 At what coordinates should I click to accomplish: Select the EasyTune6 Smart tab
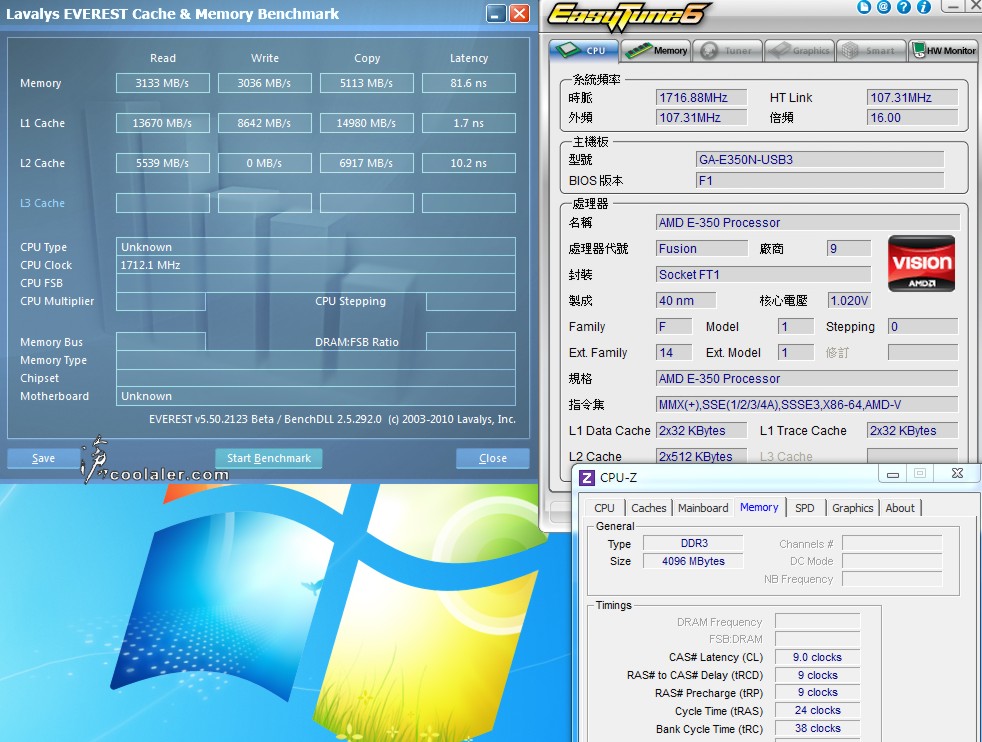(x=871, y=51)
